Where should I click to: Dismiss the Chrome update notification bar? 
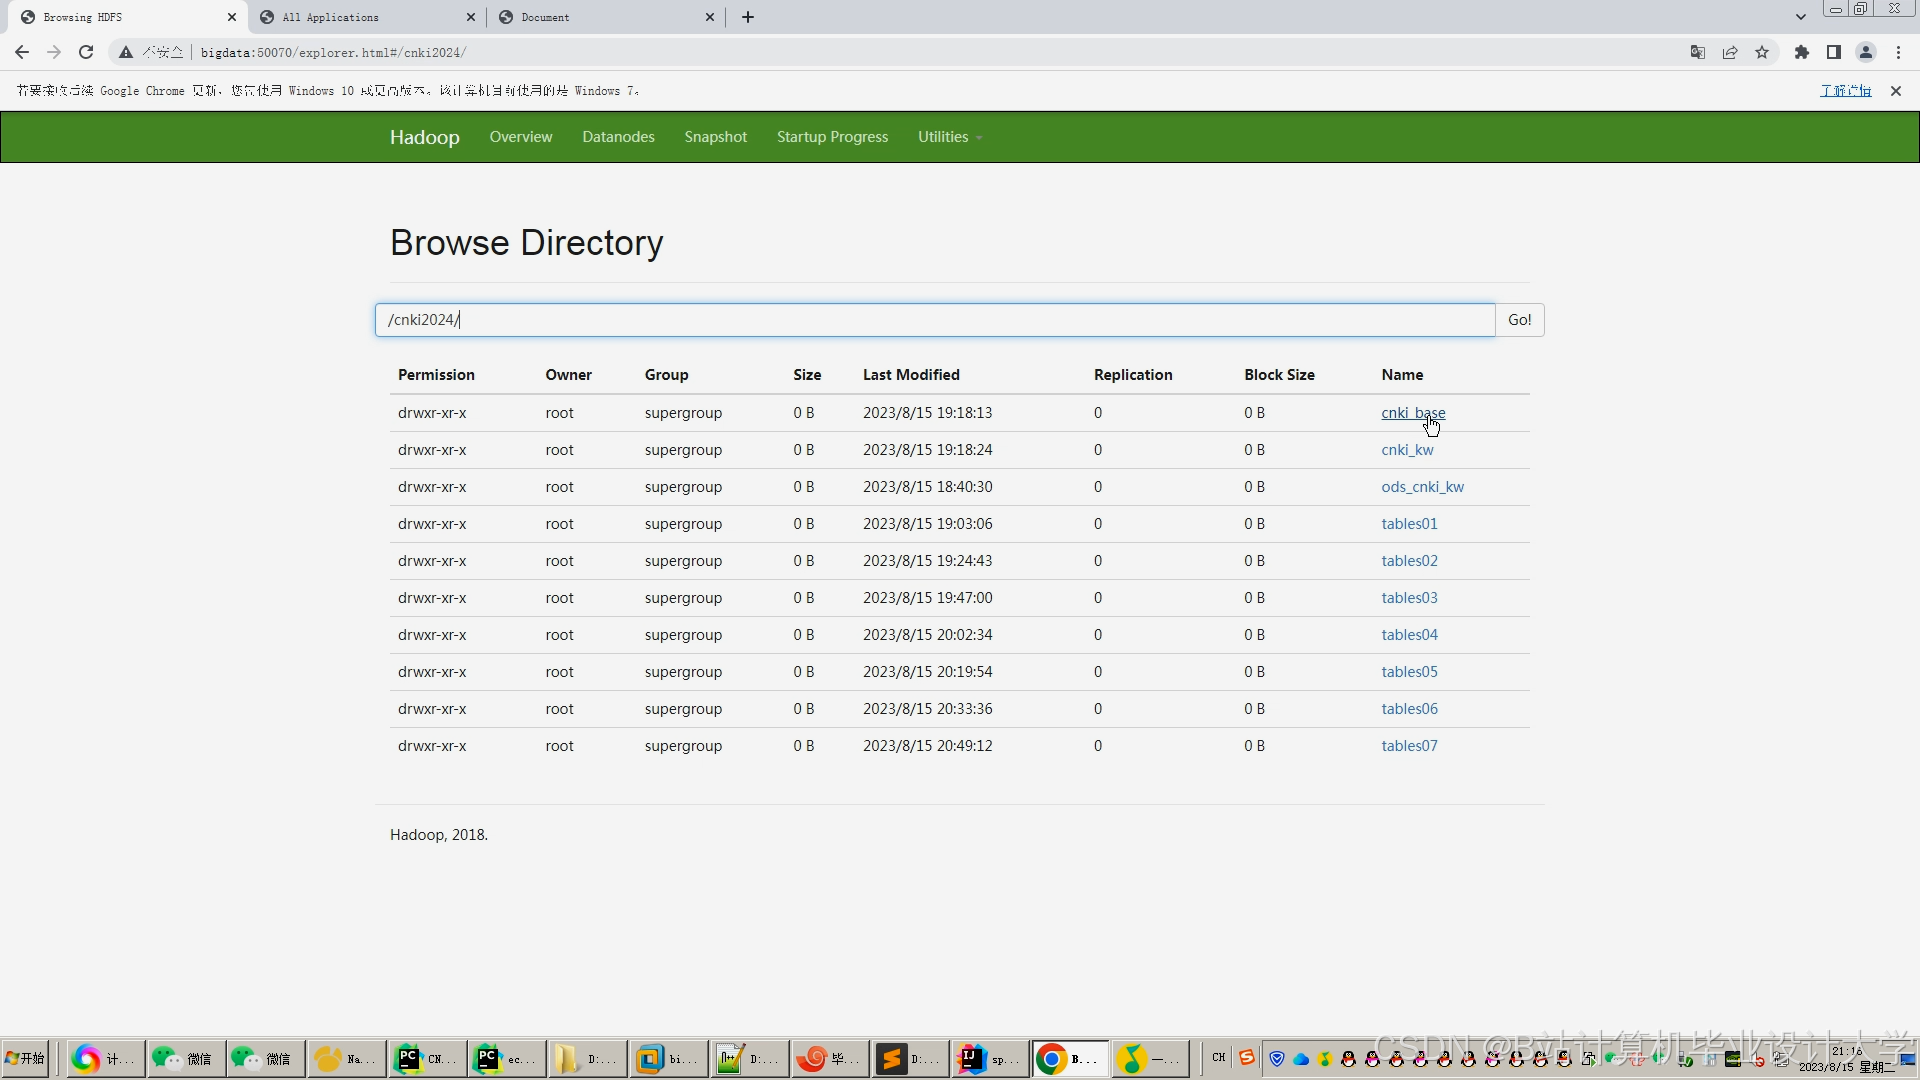point(1895,91)
